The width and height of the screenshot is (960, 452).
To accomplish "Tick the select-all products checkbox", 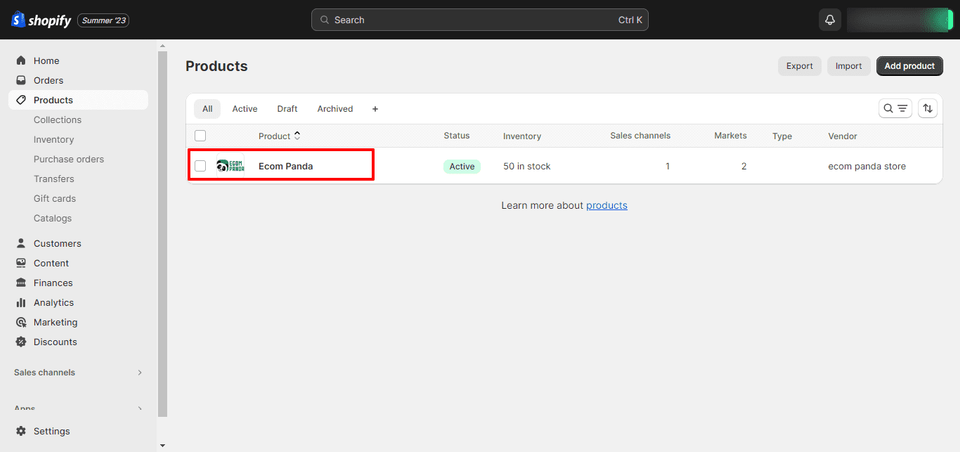I will tap(200, 135).
